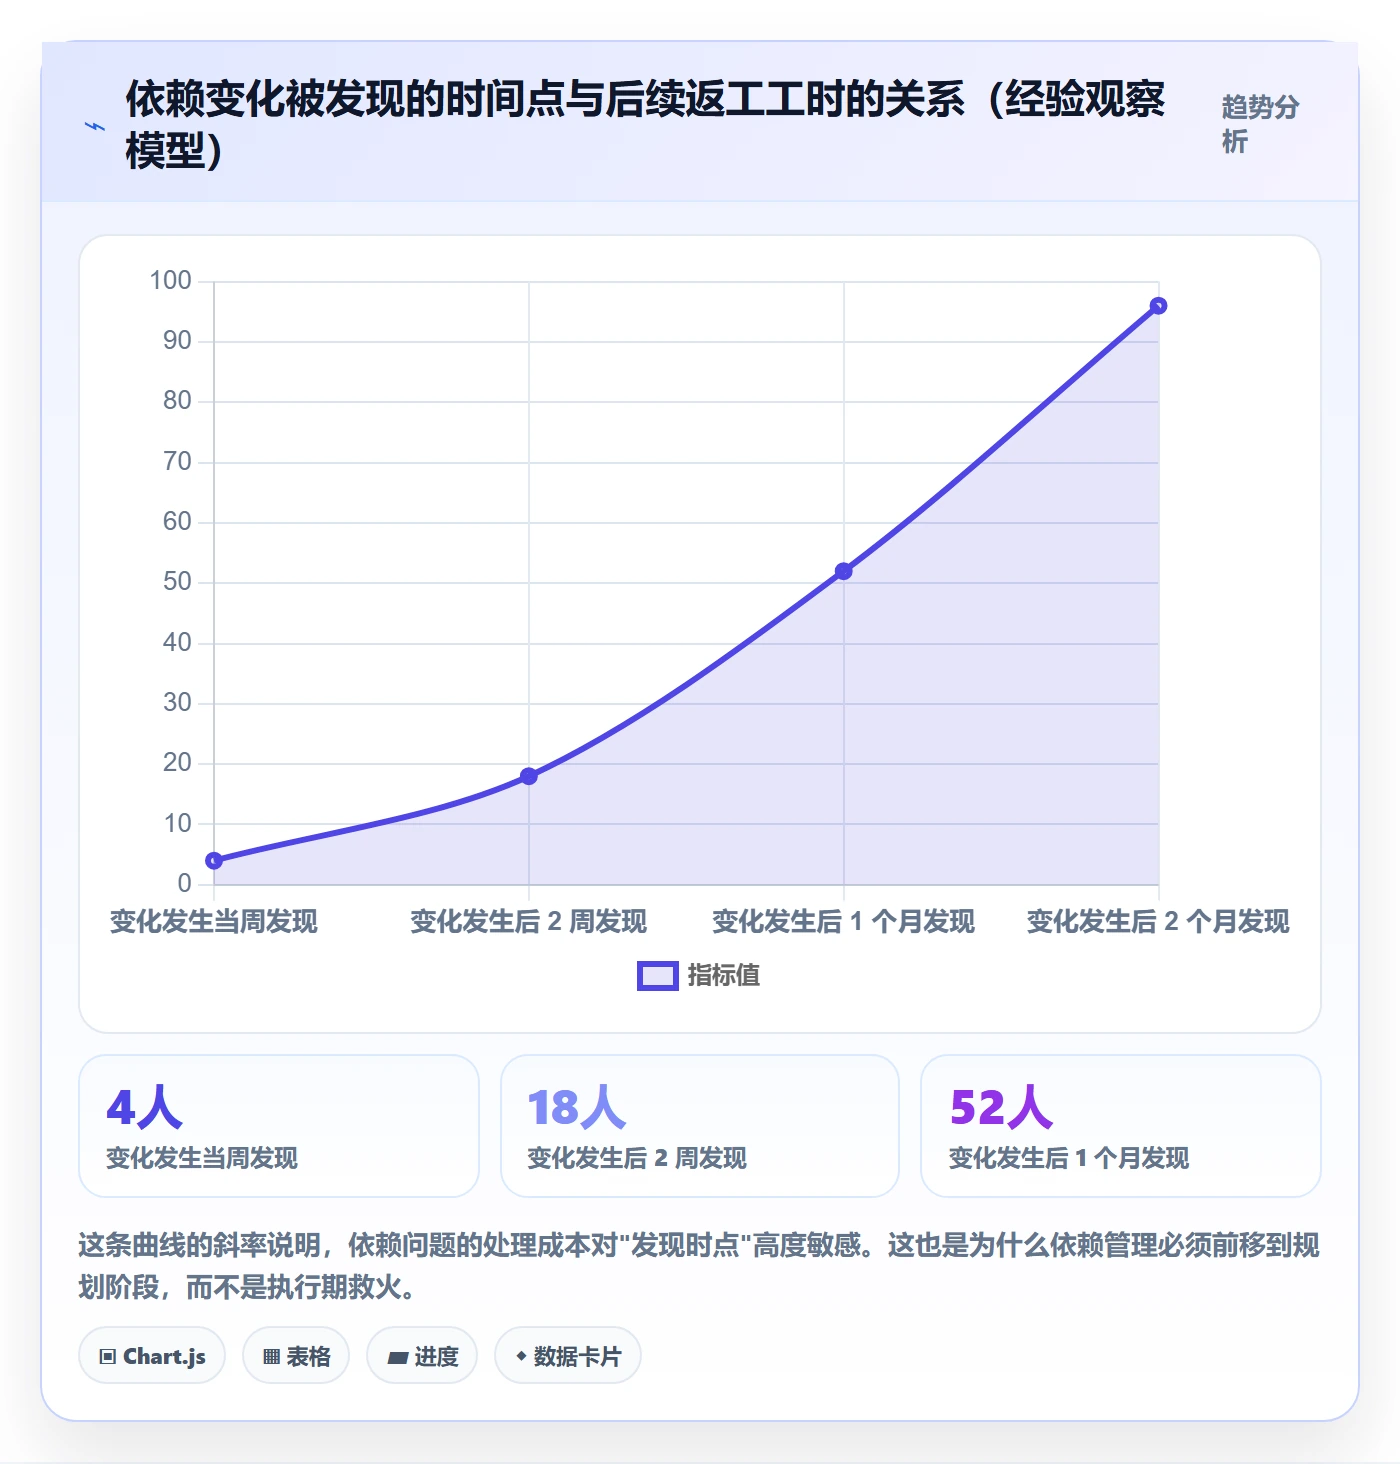Click x-axis label 变化发生当周发现
The width and height of the screenshot is (1400, 1464).
click(x=214, y=921)
